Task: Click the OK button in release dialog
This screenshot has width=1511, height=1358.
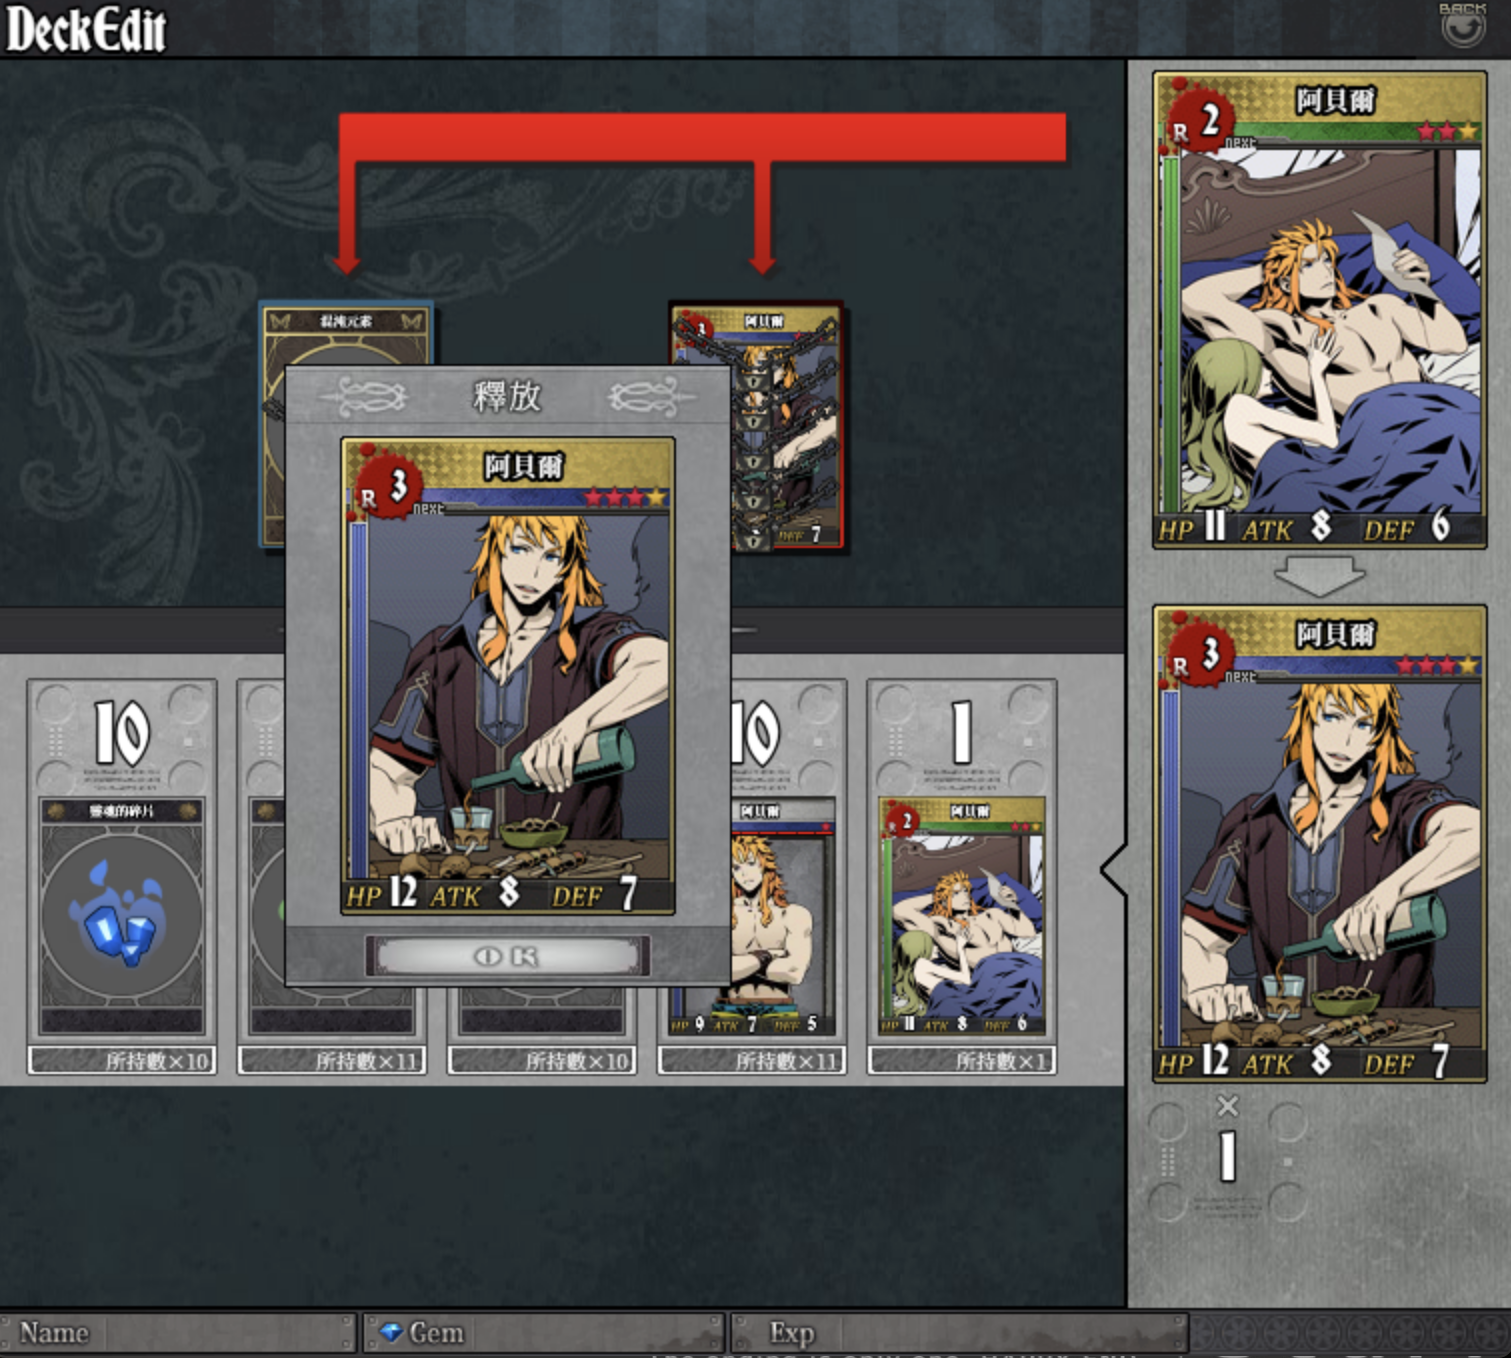Action: coord(507,956)
